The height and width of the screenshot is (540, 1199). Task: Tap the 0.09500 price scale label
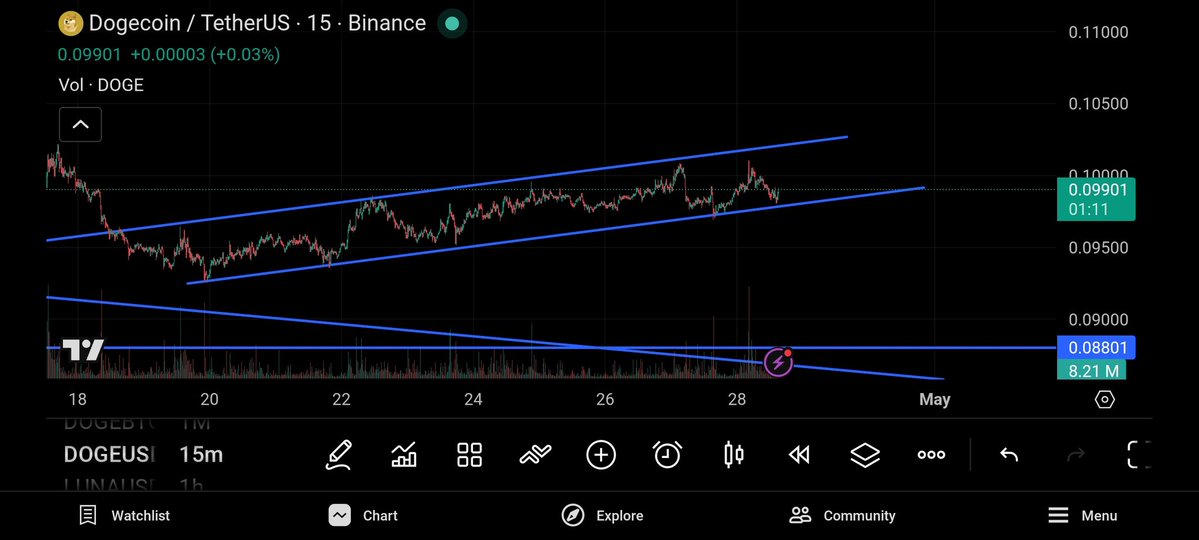(x=1098, y=248)
